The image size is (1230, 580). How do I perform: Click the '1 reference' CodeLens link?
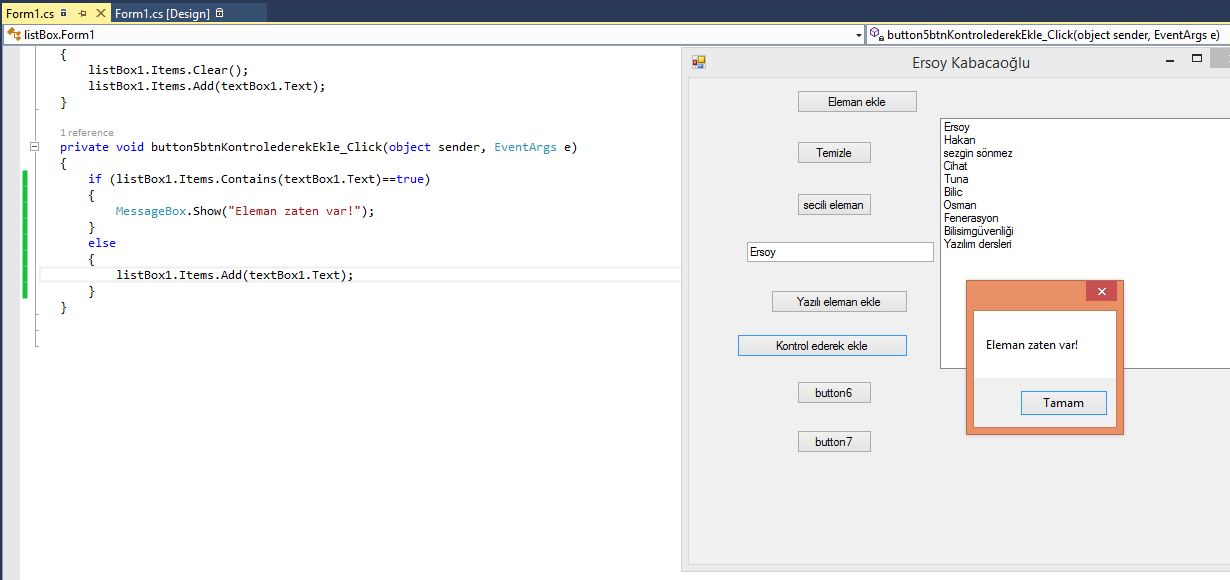(x=87, y=132)
